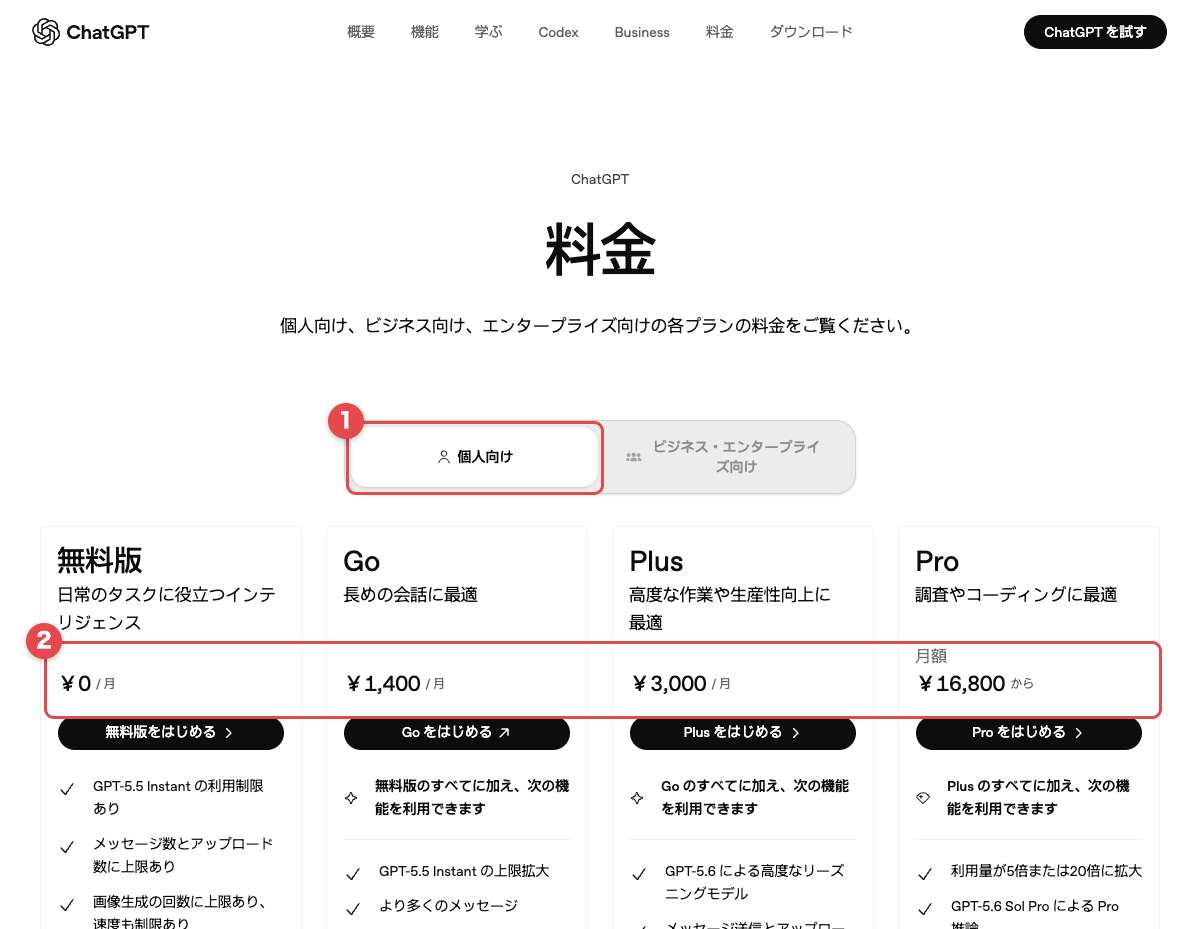Click the ¥3,000 price

click(x=669, y=684)
